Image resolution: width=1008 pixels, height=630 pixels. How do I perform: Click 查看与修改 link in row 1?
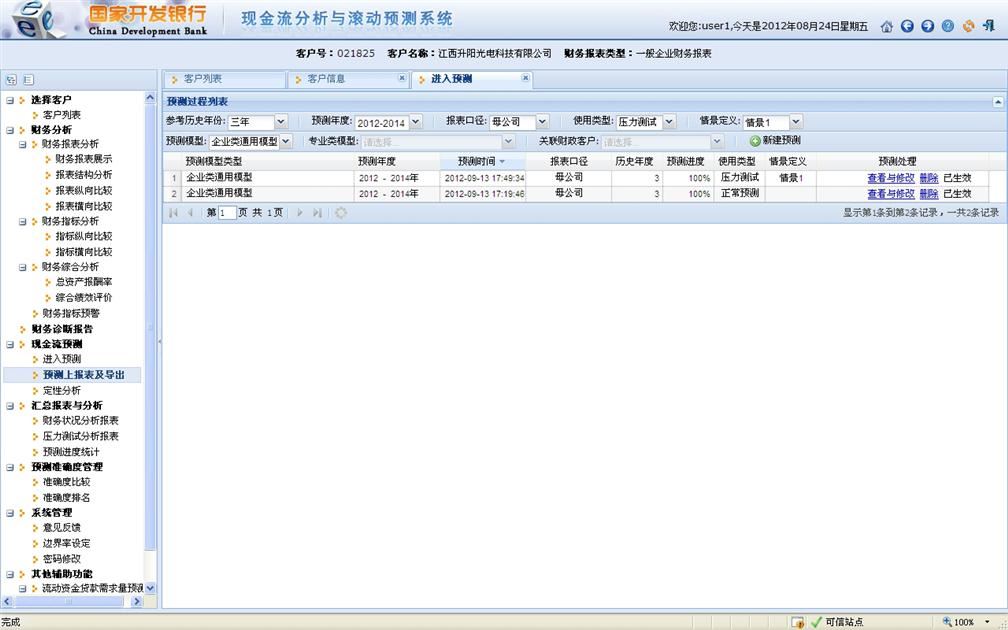891,178
